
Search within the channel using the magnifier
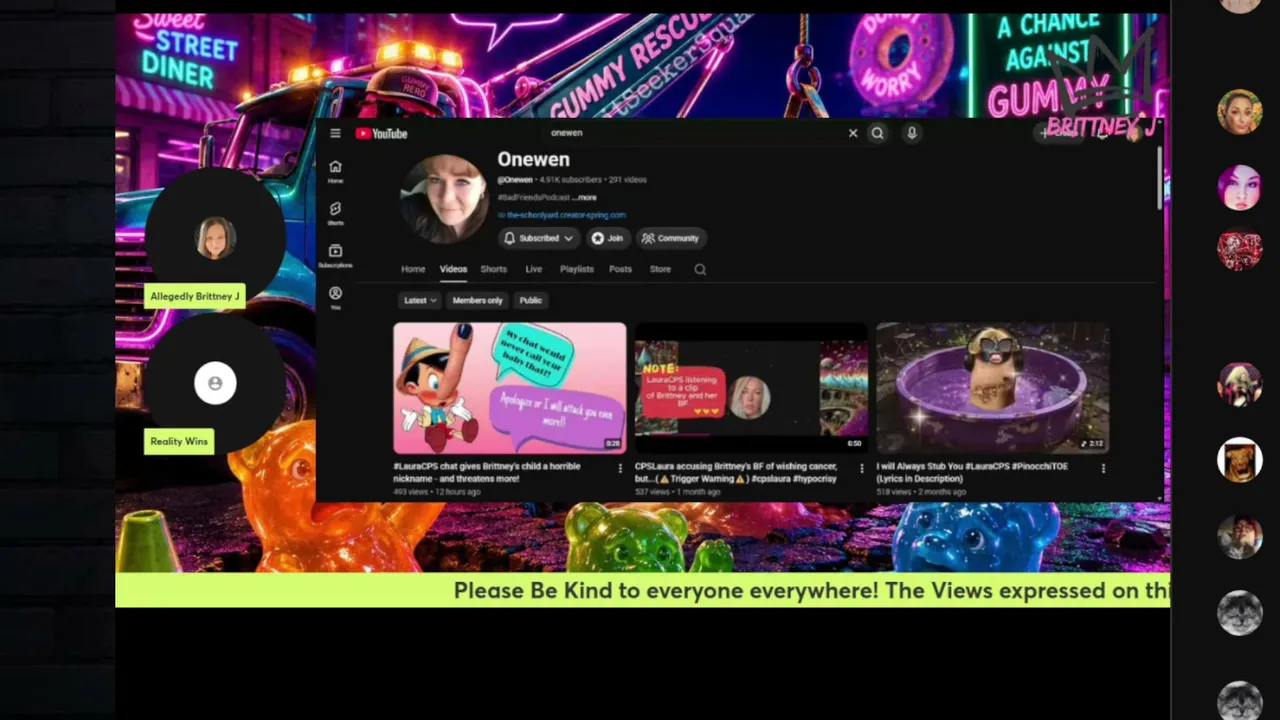[700, 269]
